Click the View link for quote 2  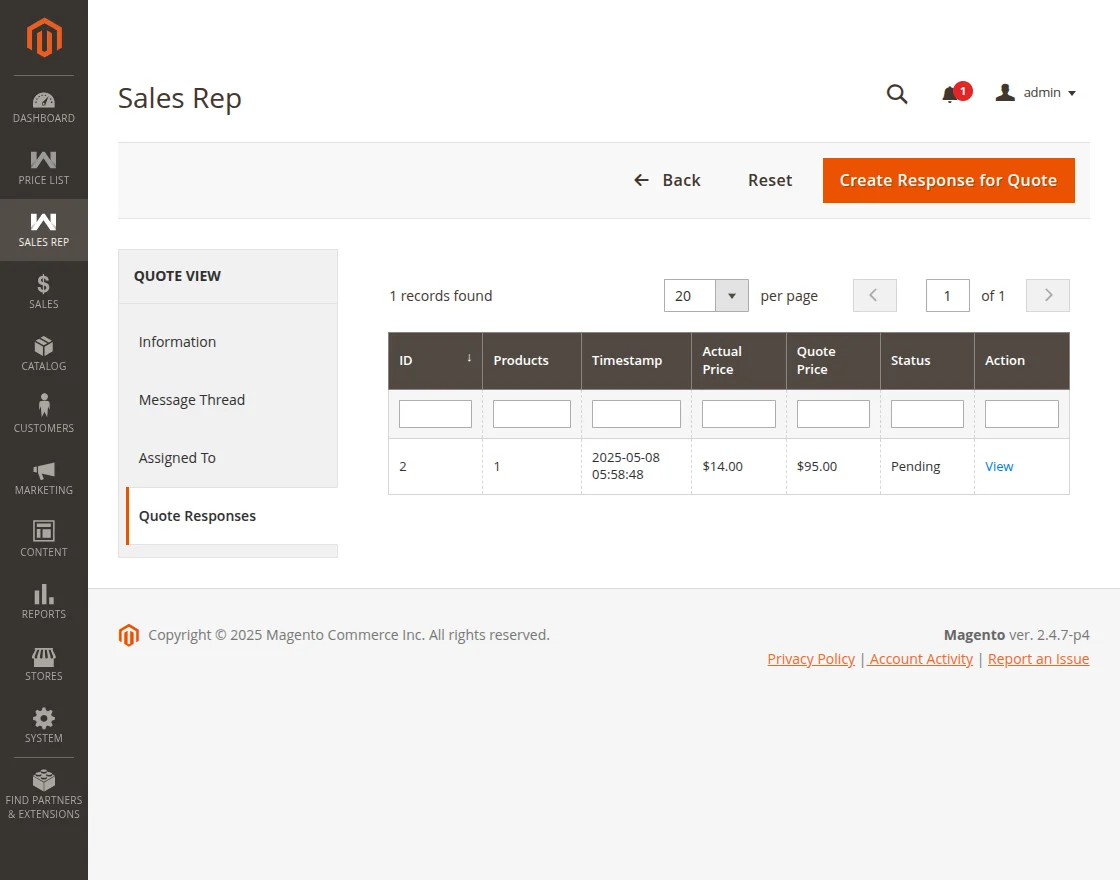(999, 467)
